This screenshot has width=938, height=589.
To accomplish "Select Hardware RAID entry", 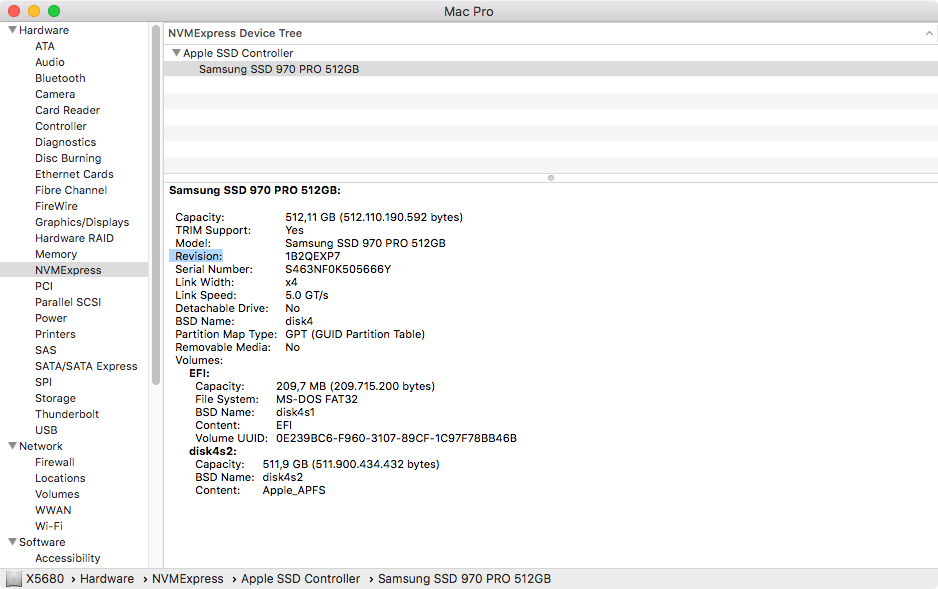I will pos(74,238).
